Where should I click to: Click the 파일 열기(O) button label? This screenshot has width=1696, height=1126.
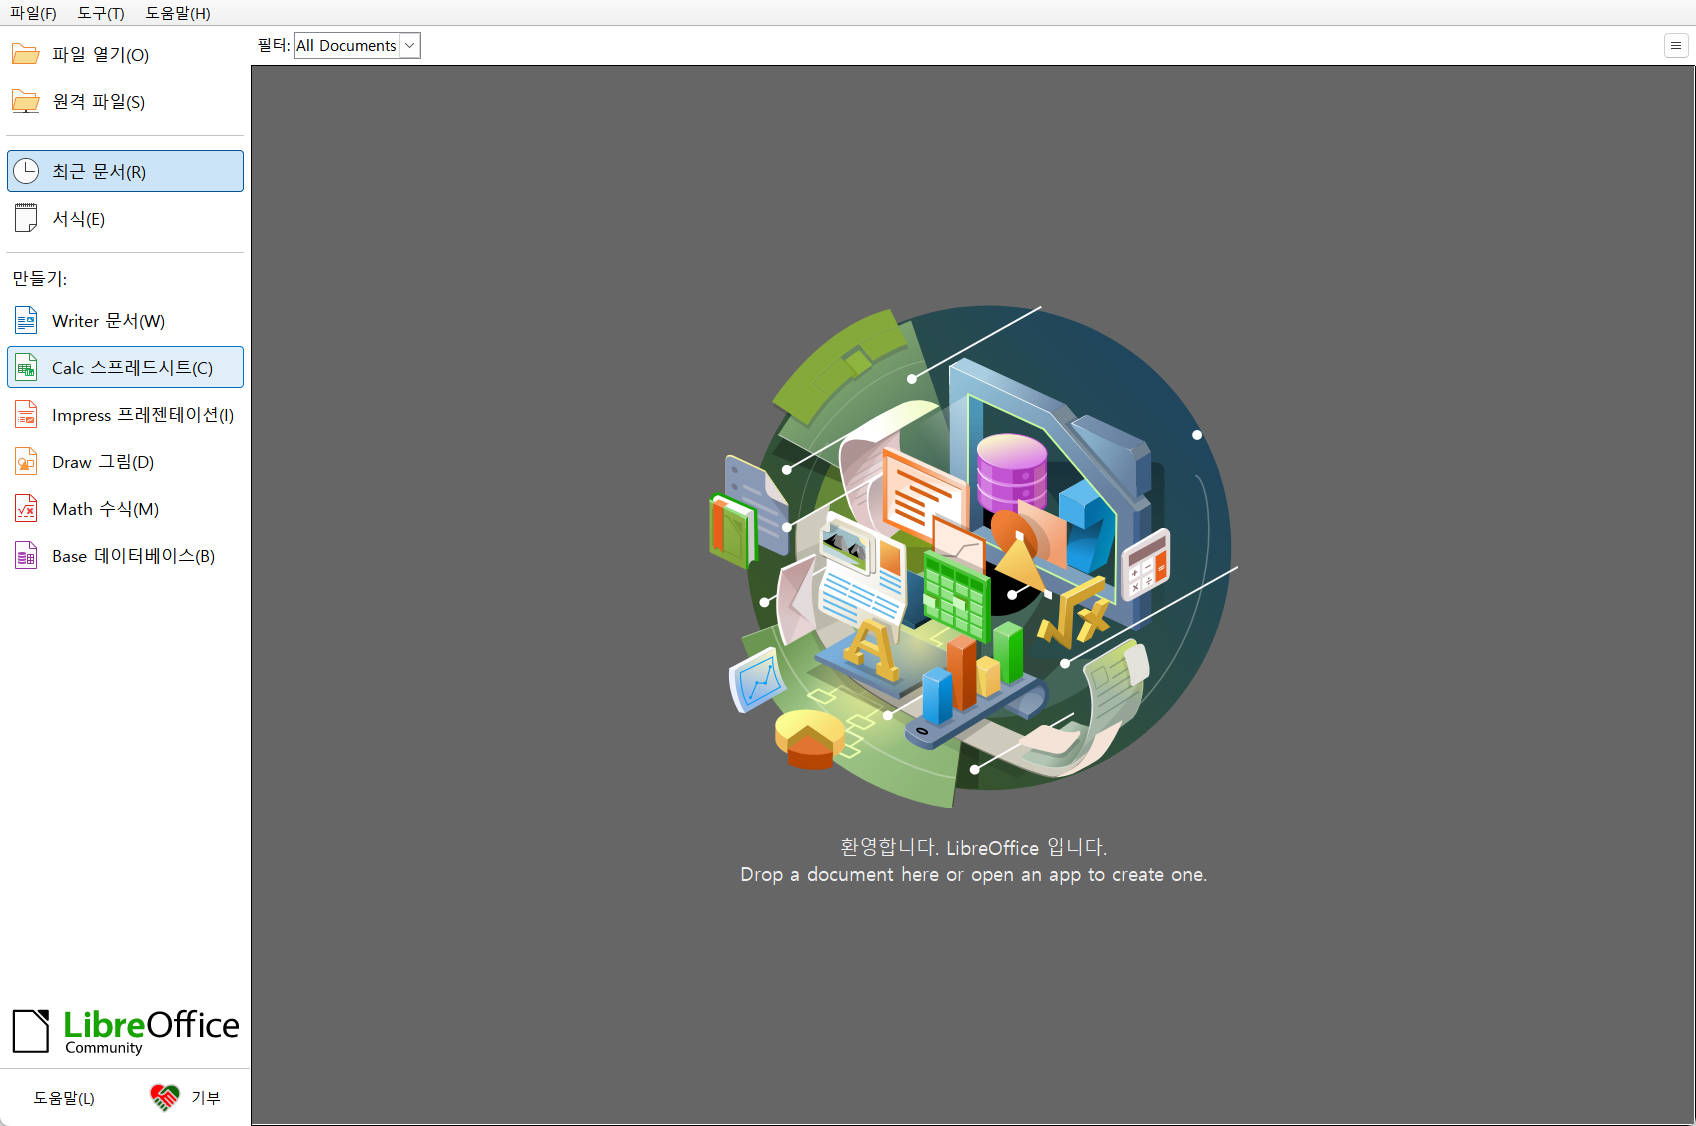100,54
